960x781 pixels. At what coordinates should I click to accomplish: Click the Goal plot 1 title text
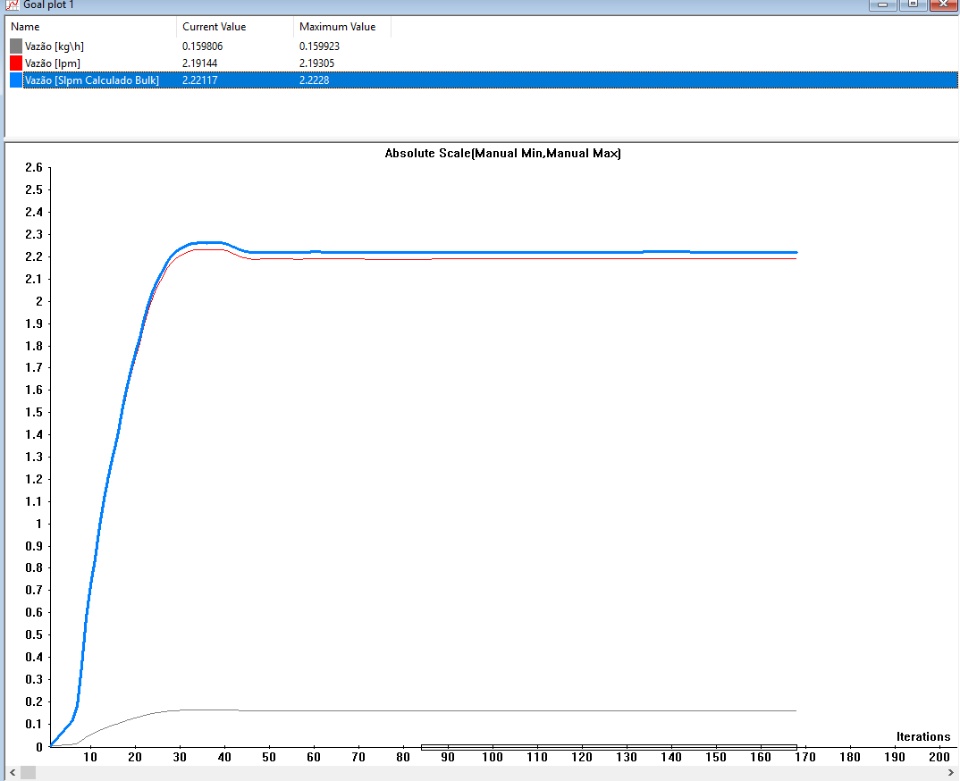[x=48, y=5]
